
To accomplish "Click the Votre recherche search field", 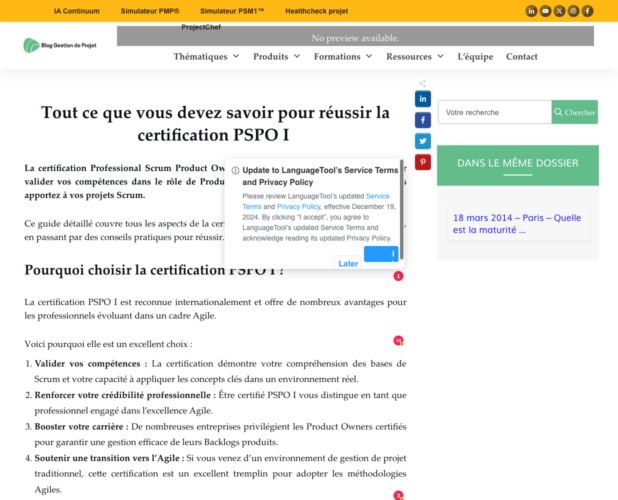I will 495,112.
